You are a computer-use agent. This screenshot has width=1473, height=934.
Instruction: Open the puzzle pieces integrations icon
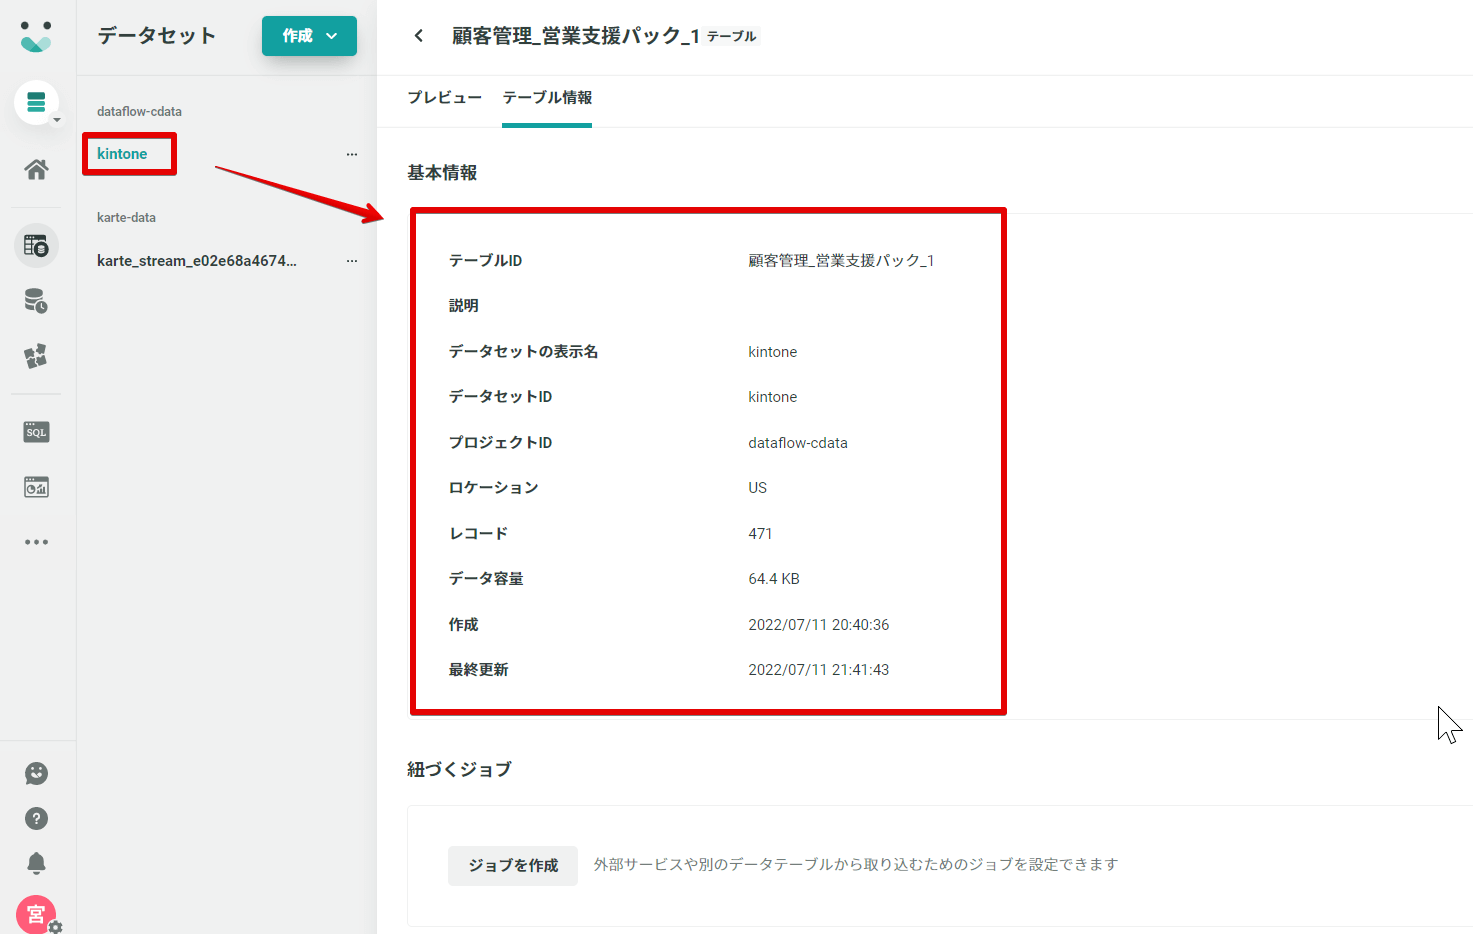(36, 356)
